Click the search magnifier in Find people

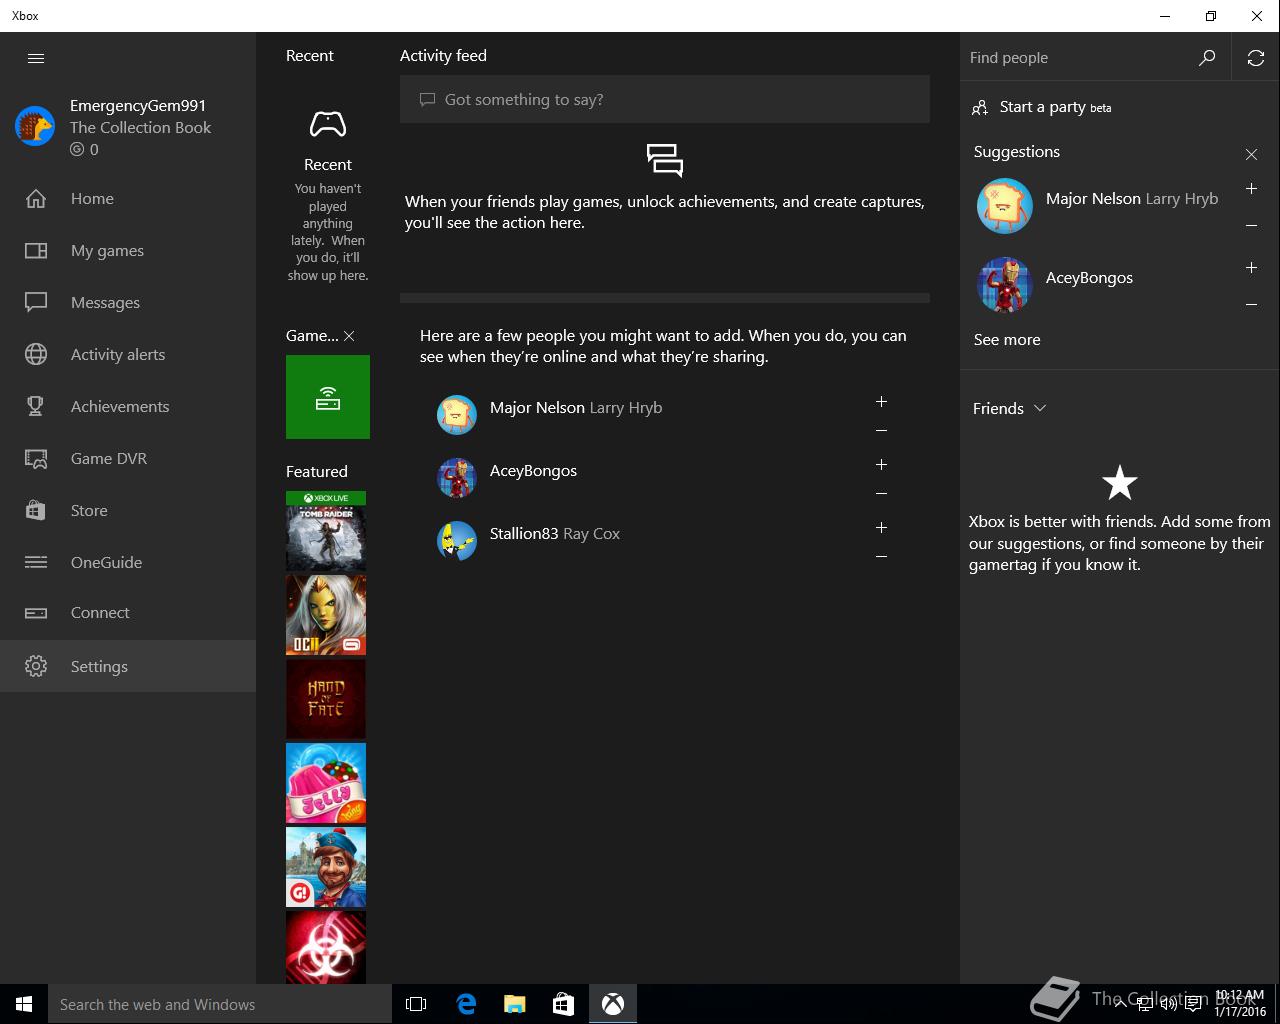point(1207,58)
